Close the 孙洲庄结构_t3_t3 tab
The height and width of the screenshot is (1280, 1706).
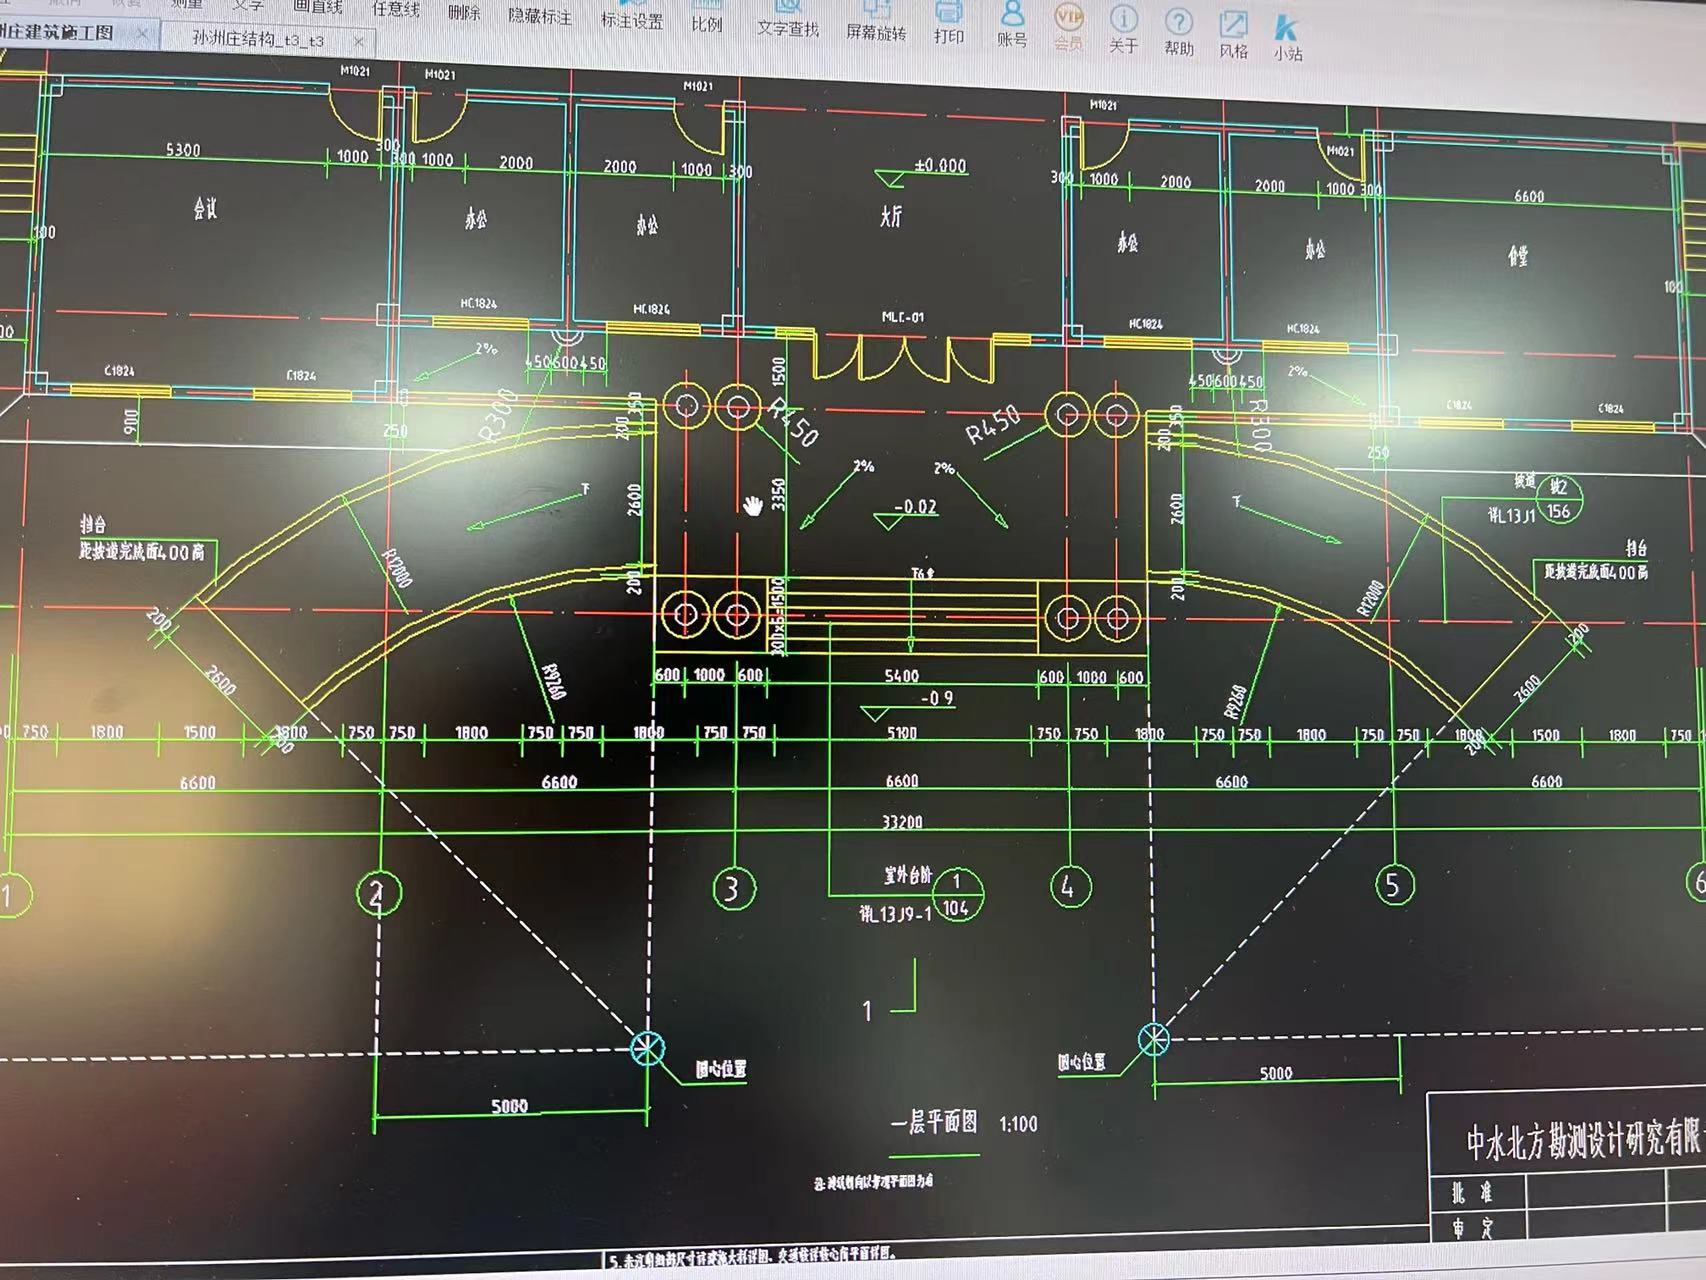[358, 42]
